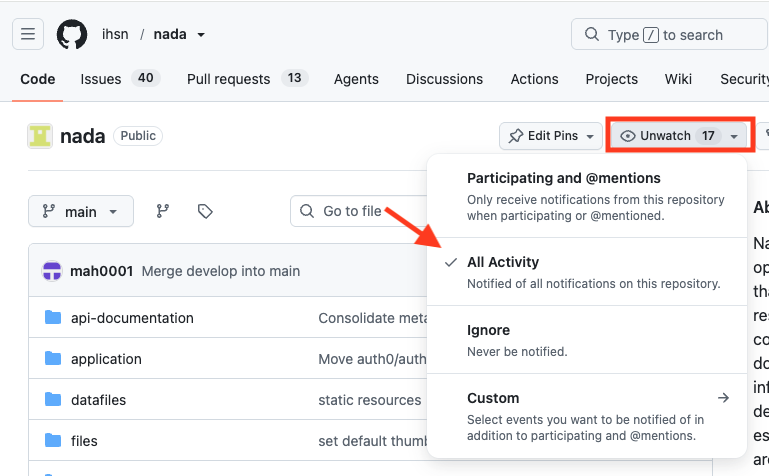The image size is (769, 476).
Task: Click the Public visibility badge
Action: [138, 136]
